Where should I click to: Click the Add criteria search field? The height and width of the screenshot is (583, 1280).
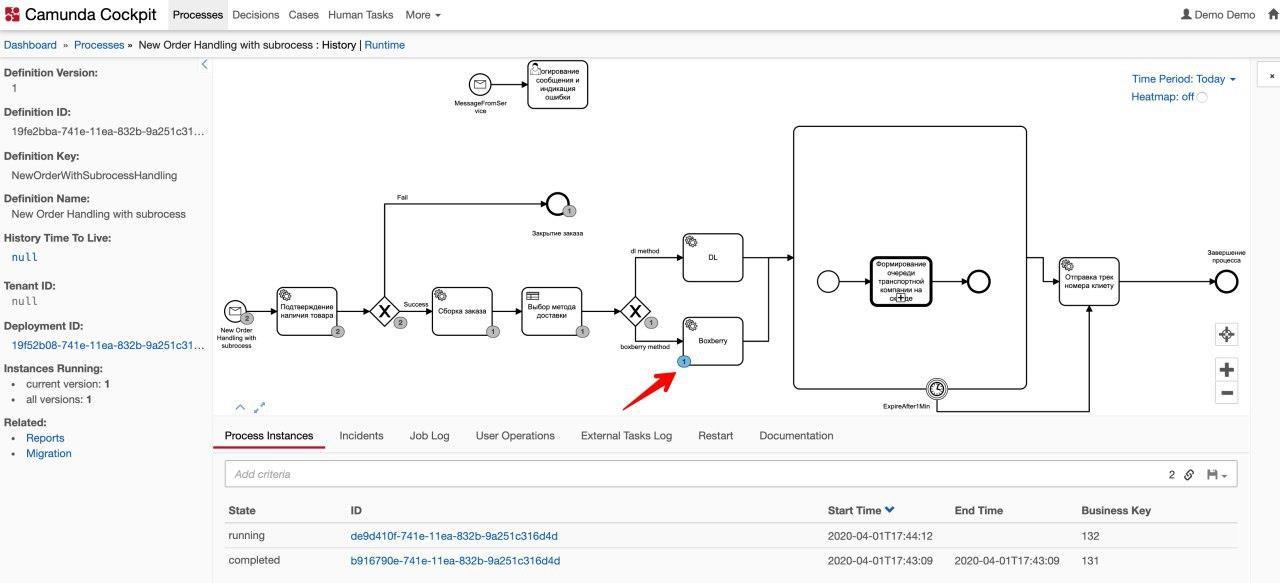pyautogui.click(x=690, y=474)
